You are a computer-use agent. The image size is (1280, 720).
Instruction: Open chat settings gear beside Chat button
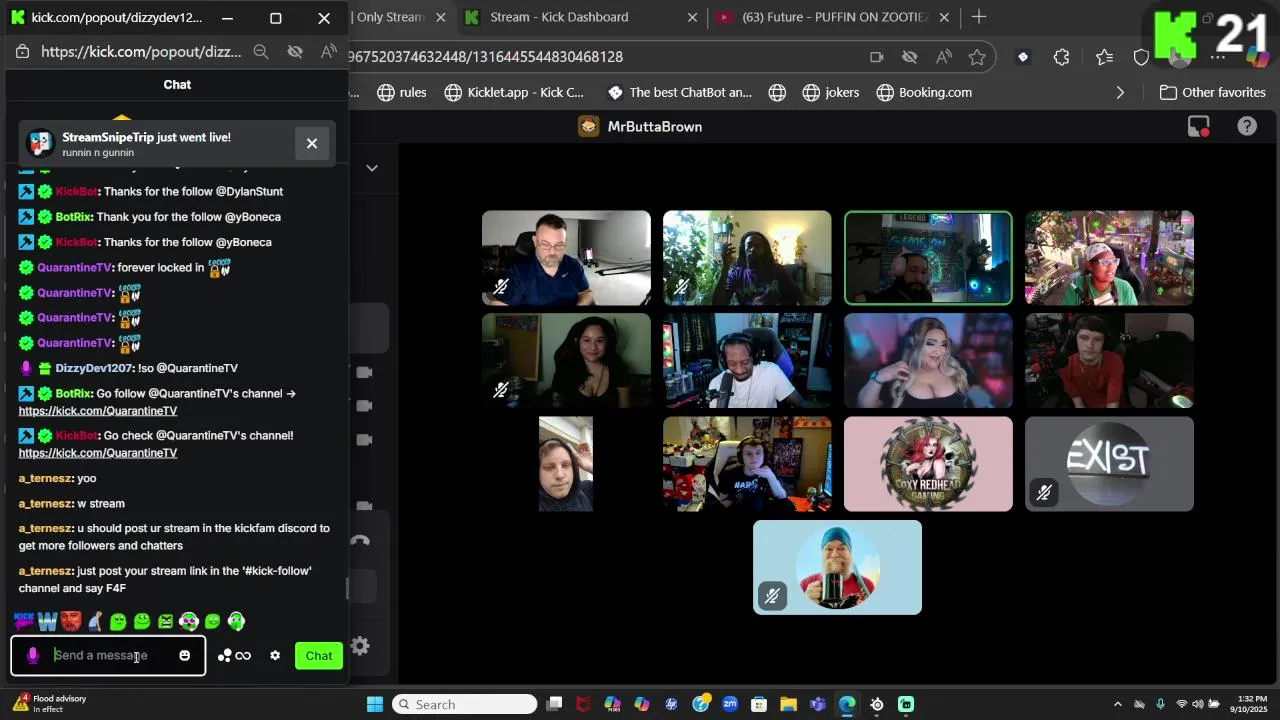(275, 656)
